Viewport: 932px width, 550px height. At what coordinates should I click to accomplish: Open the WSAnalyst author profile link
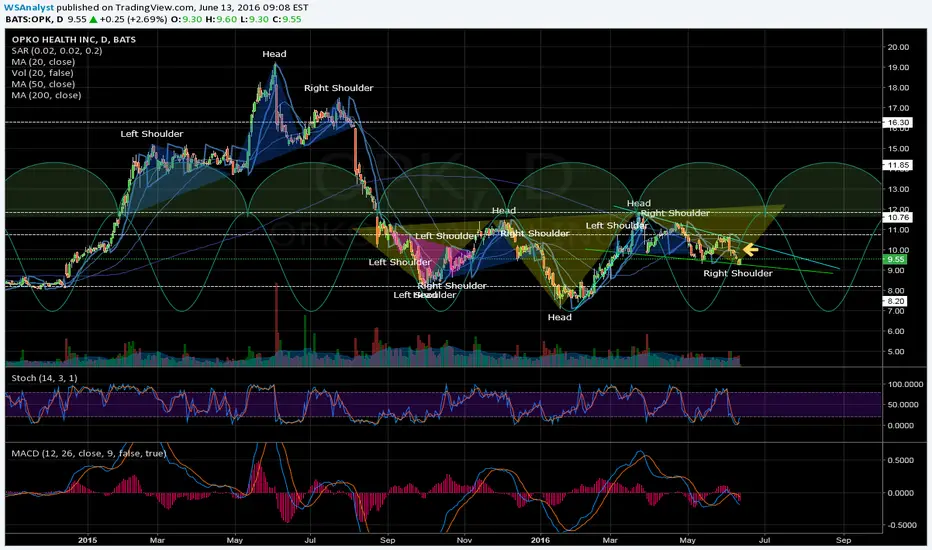[29, 8]
